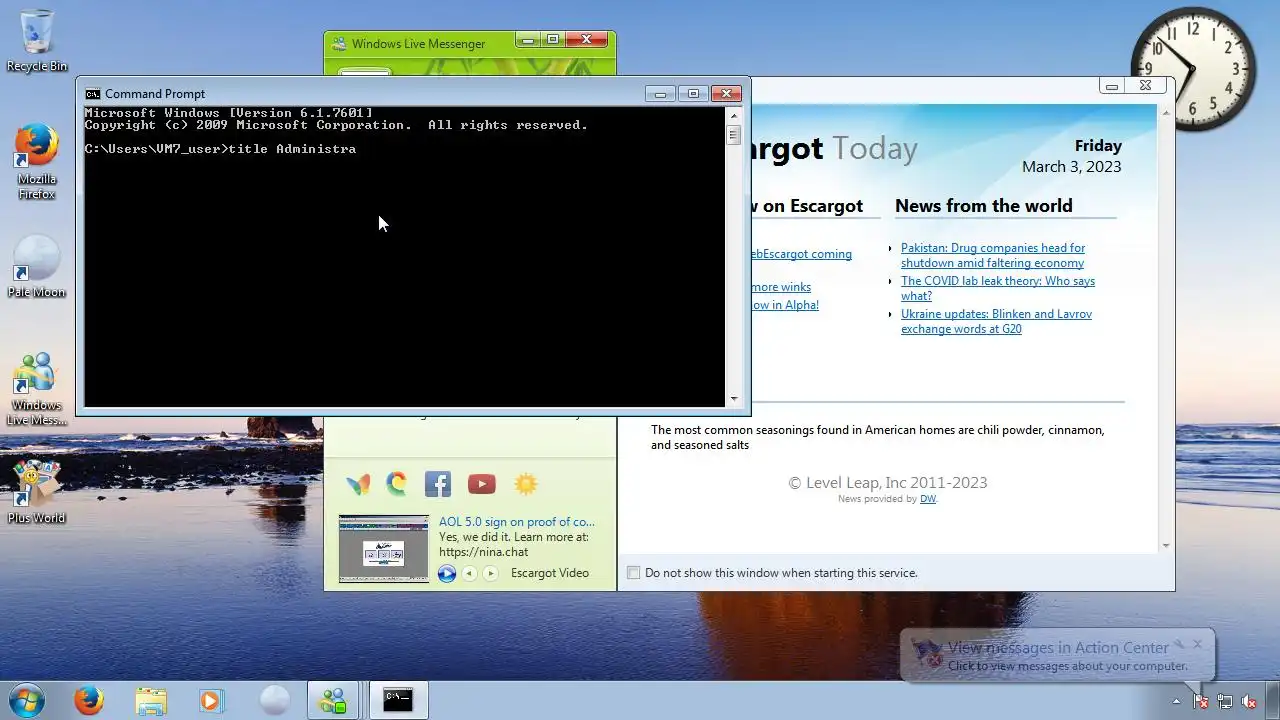Open the Command Prompt title bar system icon
Image resolution: width=1280 pixels, height=720 pixels.
pyautogui.click(x=93, y=94)
